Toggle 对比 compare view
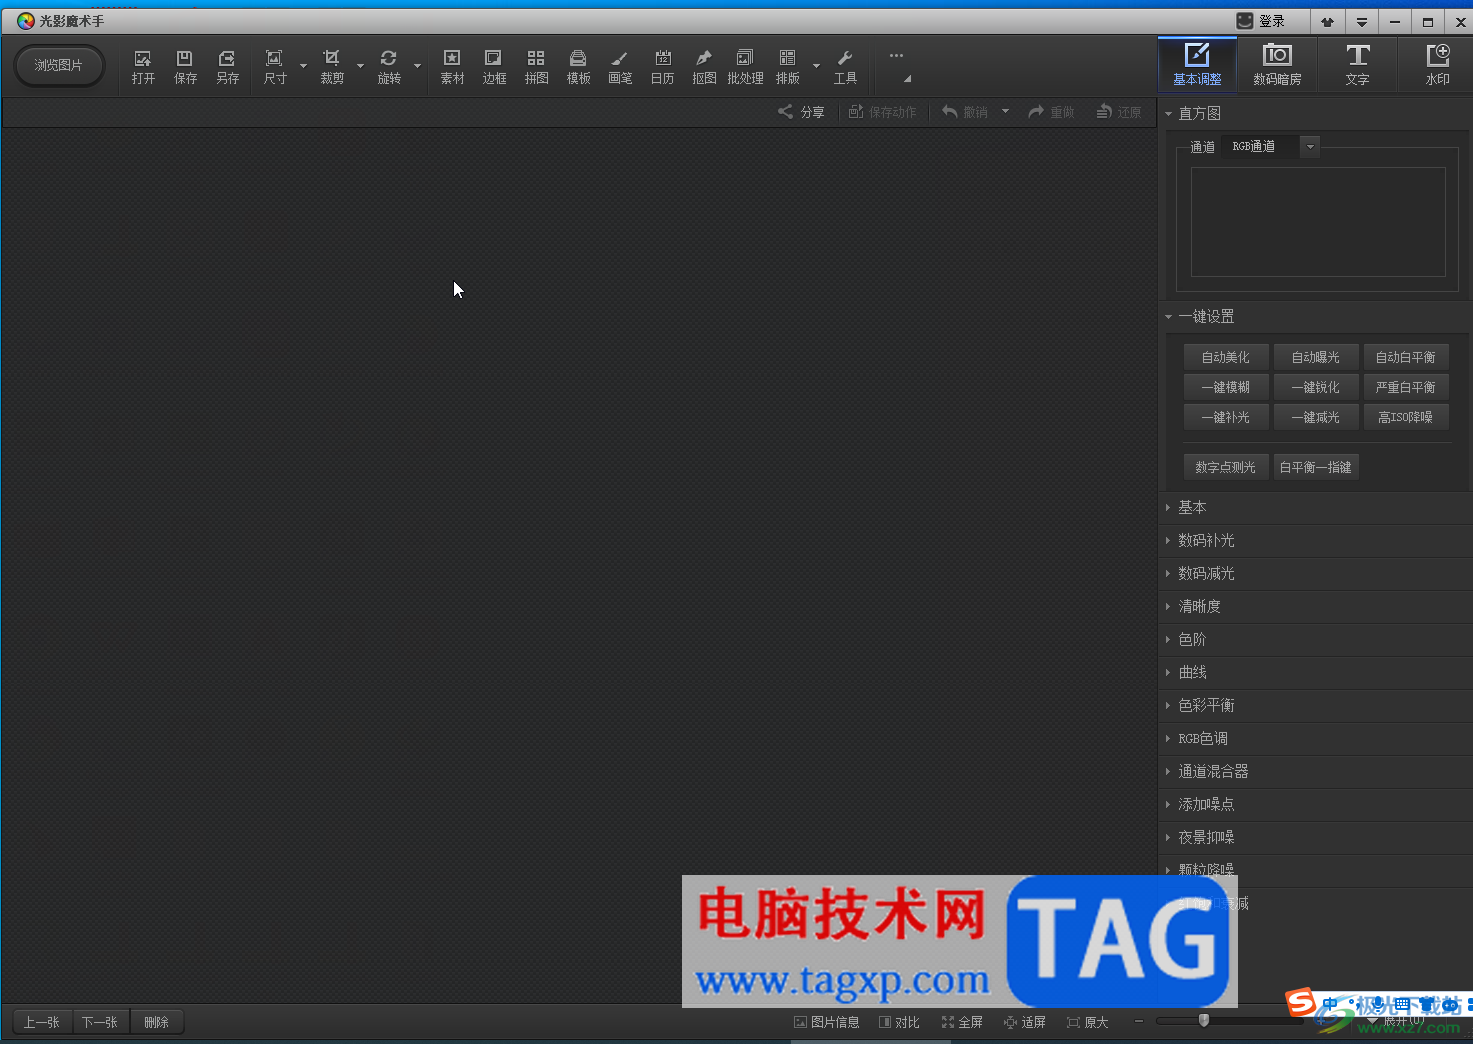Image resolution: width=1473 pixels, height=1044 pixels. (x=899, y=1022)
